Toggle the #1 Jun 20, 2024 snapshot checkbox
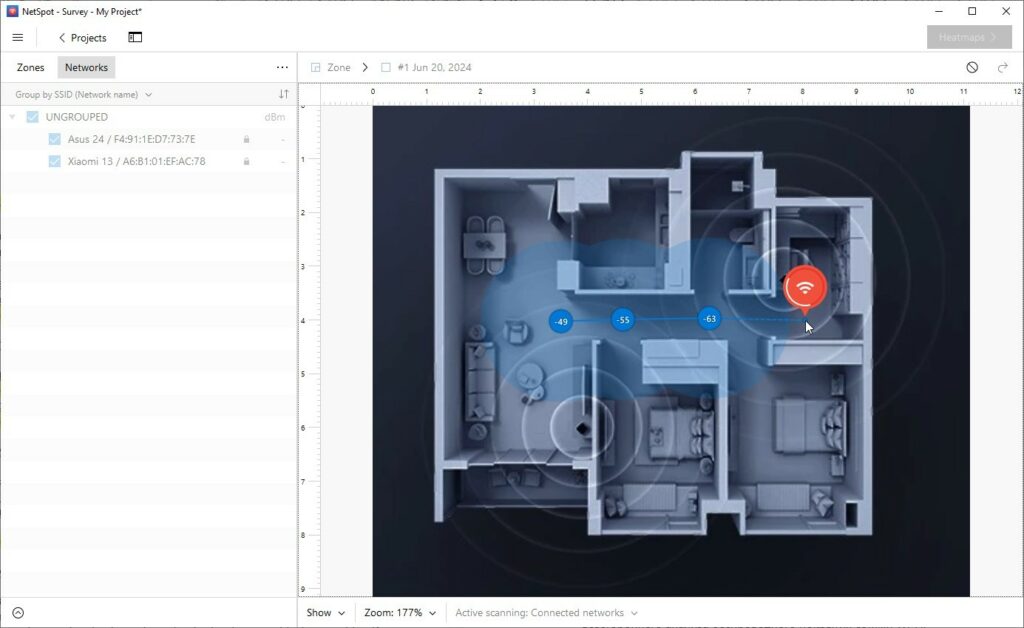The height and width of the screenshot is (628, 1024). [x=386, y=67]
